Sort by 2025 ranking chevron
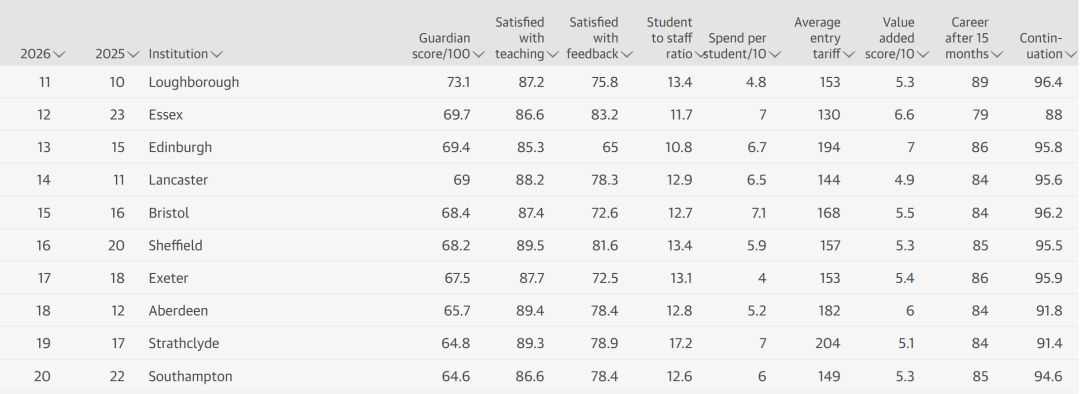 [134, 54]
